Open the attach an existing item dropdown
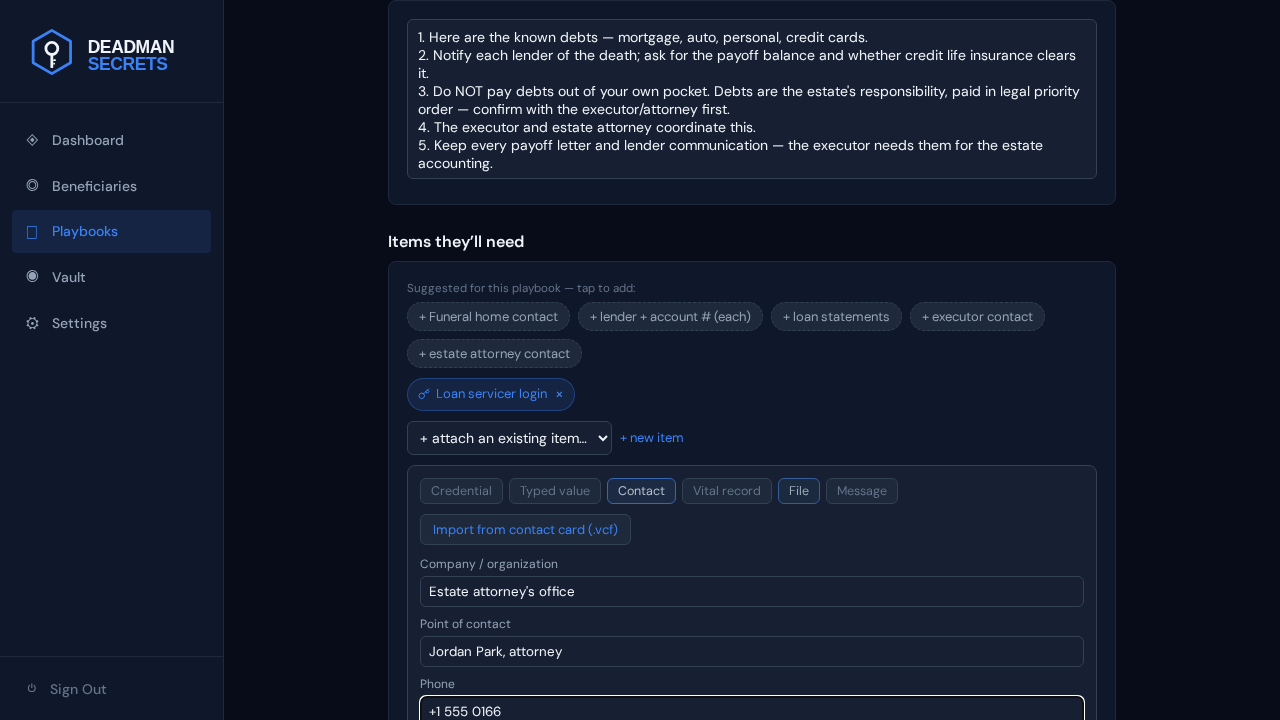Image resolution: width=1280 pixels, height=720 pixels. (x=509, y=438)
